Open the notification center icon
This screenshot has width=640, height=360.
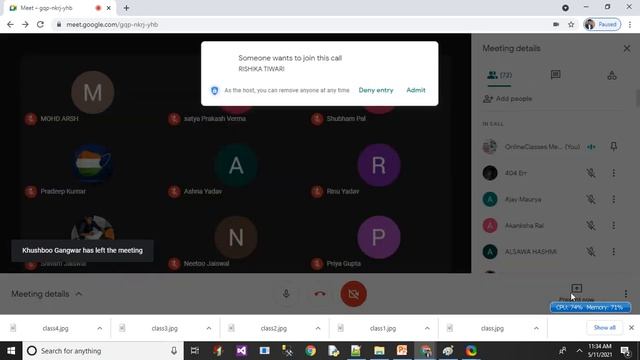pos(625,351)
